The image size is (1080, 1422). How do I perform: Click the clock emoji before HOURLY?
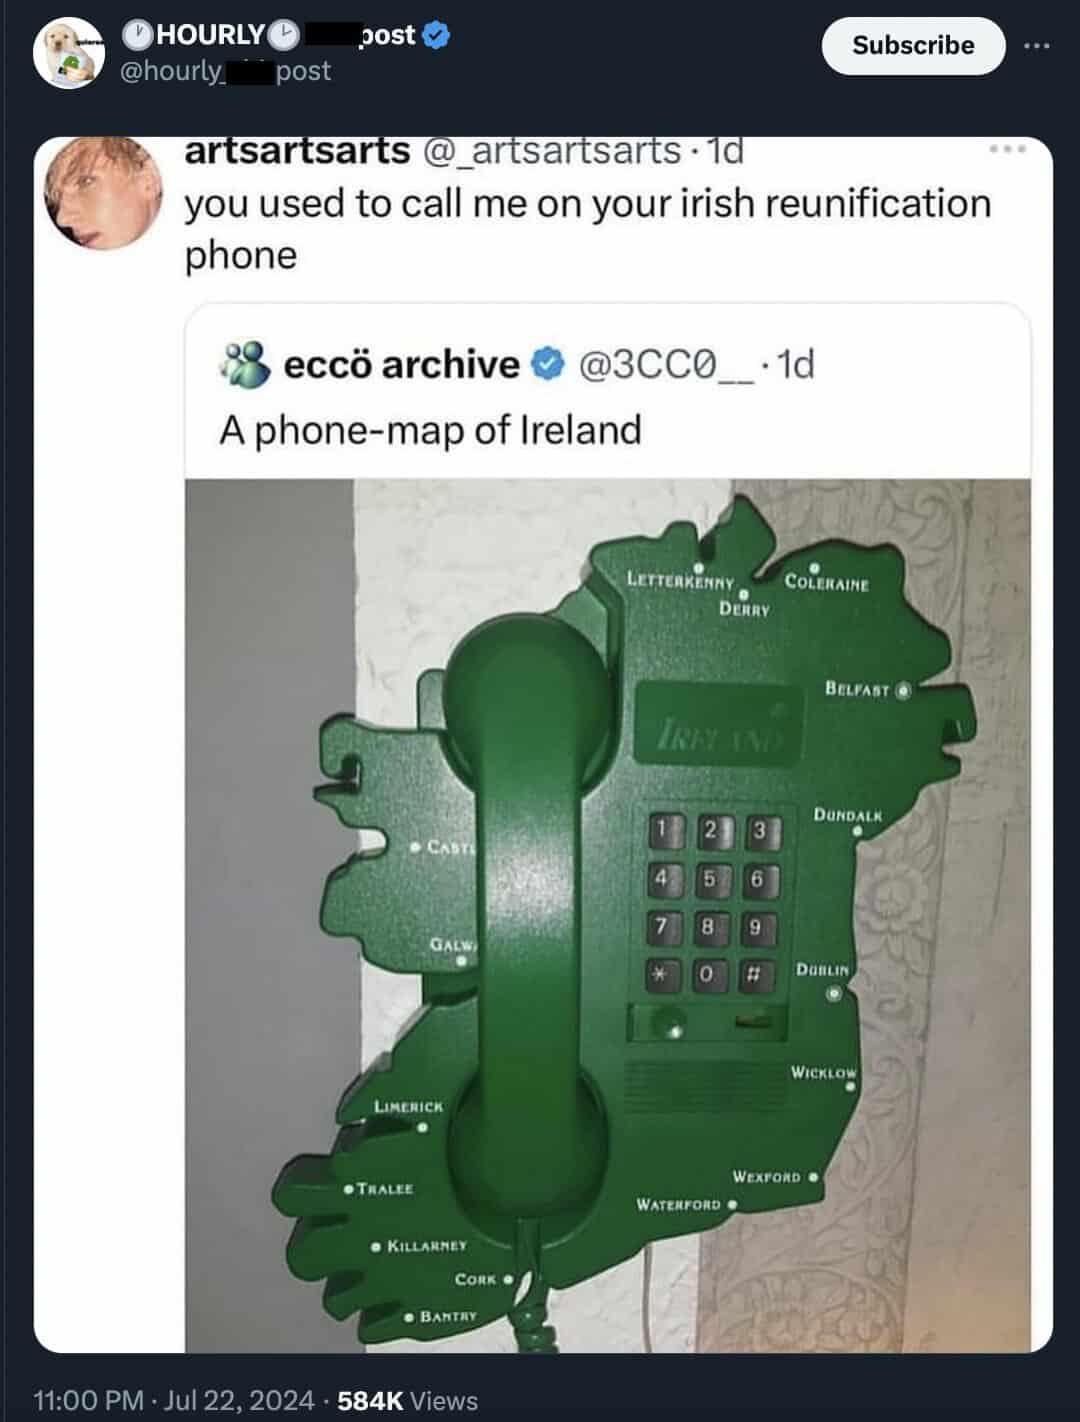[137, 35]
